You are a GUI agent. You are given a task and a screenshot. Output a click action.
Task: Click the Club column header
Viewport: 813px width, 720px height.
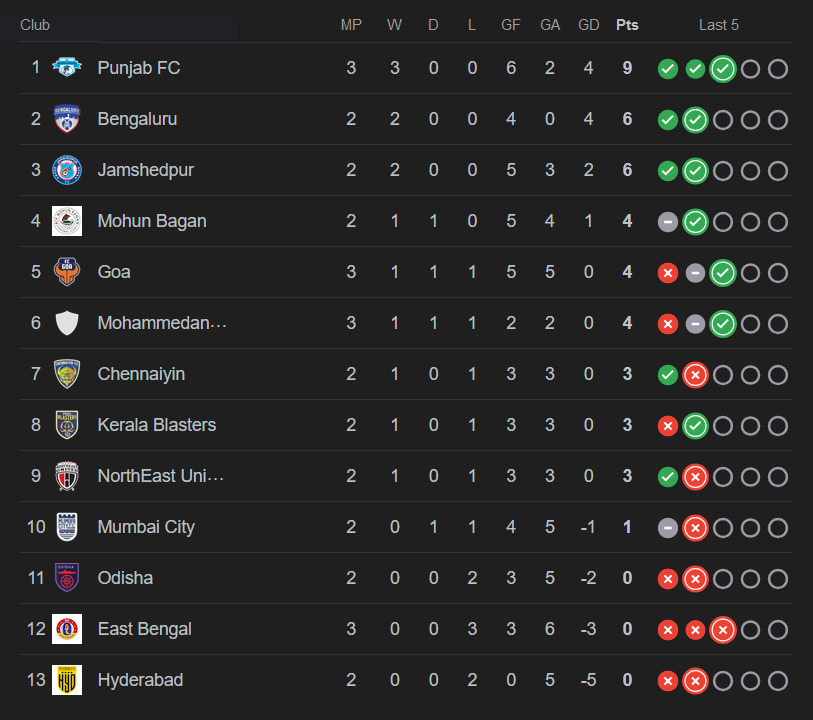coord(35,25)
